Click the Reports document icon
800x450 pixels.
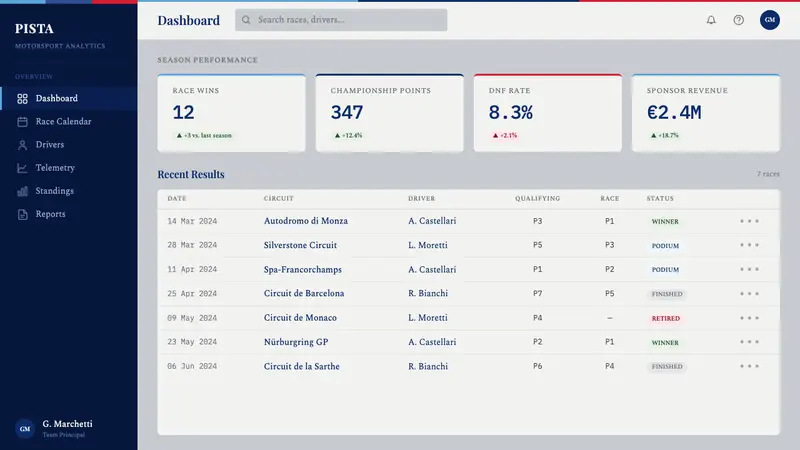click(22, 214)
